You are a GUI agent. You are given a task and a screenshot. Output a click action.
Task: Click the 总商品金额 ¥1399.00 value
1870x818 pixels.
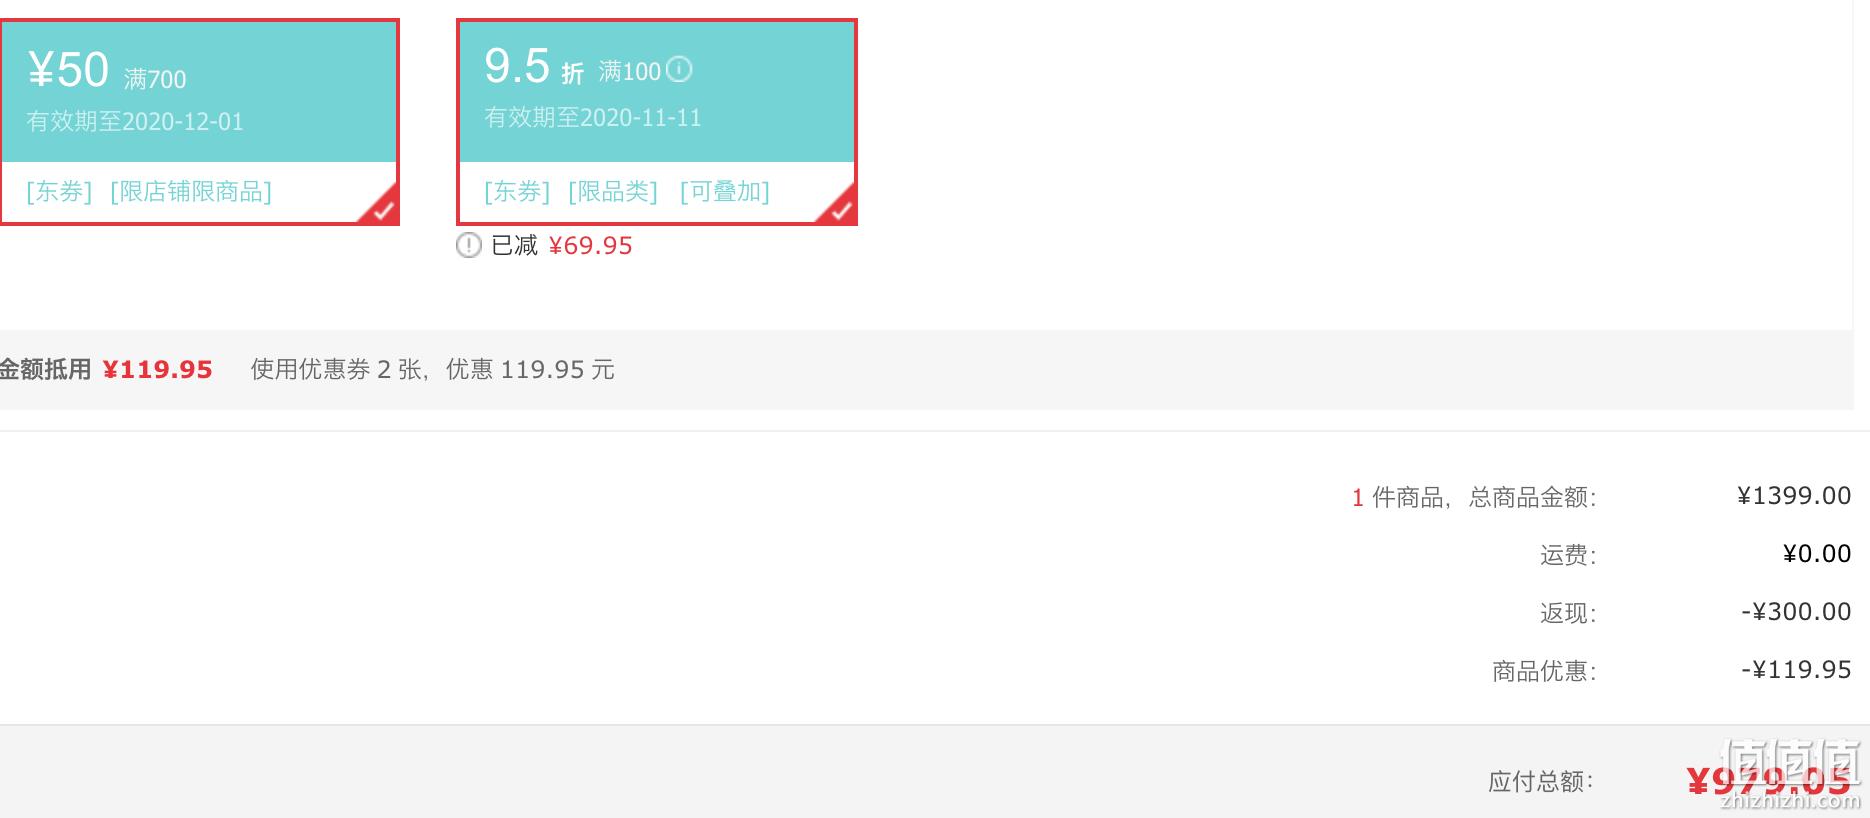1794,496
